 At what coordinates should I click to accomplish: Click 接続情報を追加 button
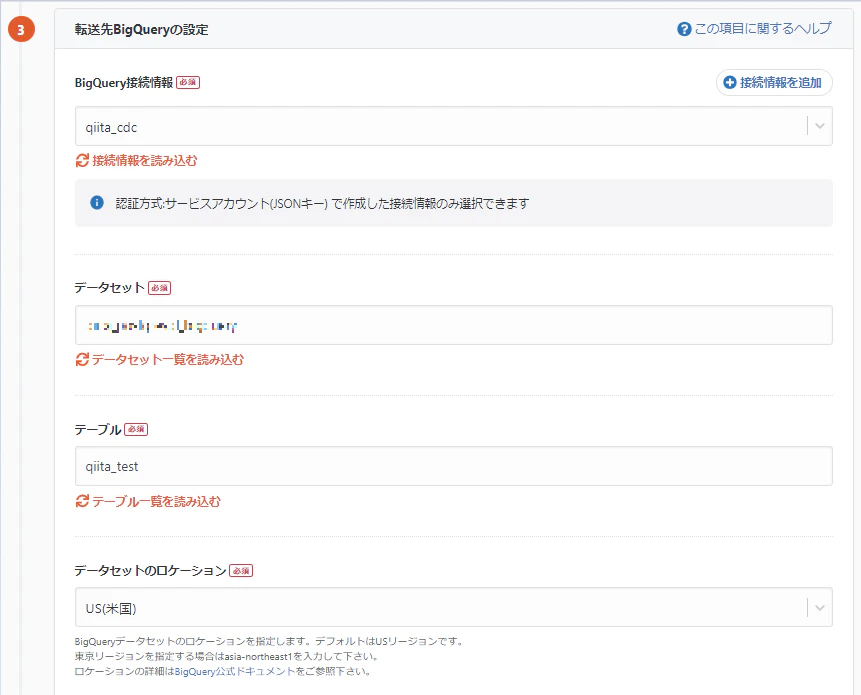pyautogui.click(x=774, y=82)
